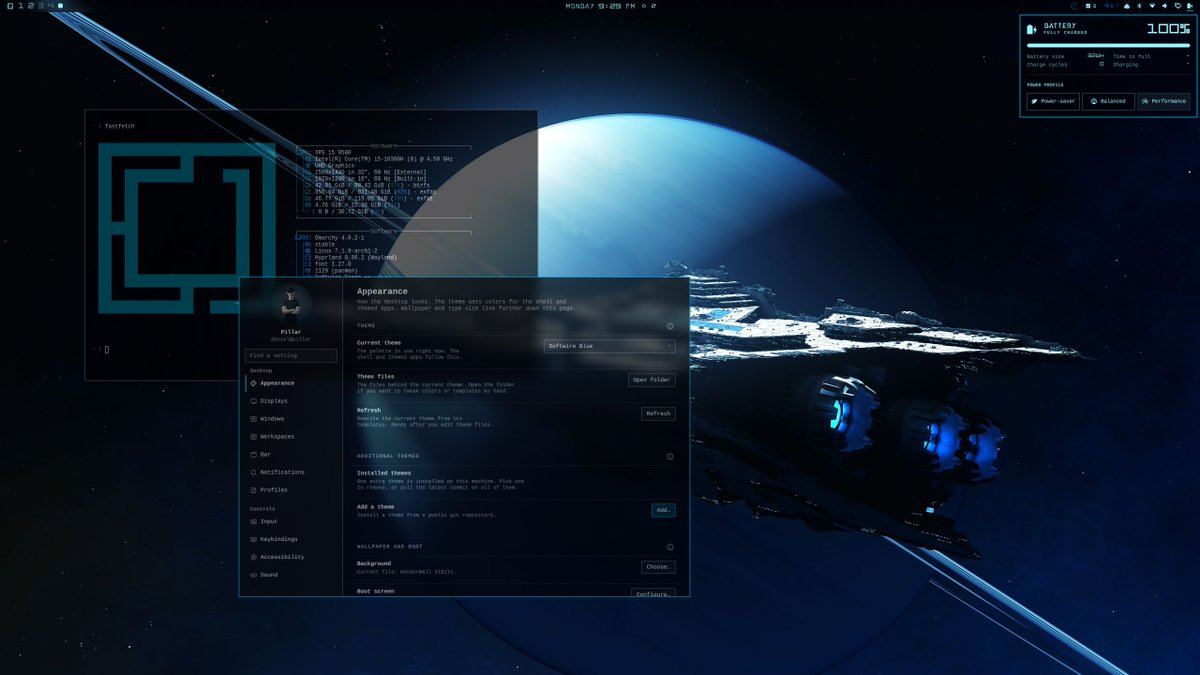This screenshot has width=1200, height=675.
Task: Open the Bar icon in settings sidebar
Action: (253, 454)
